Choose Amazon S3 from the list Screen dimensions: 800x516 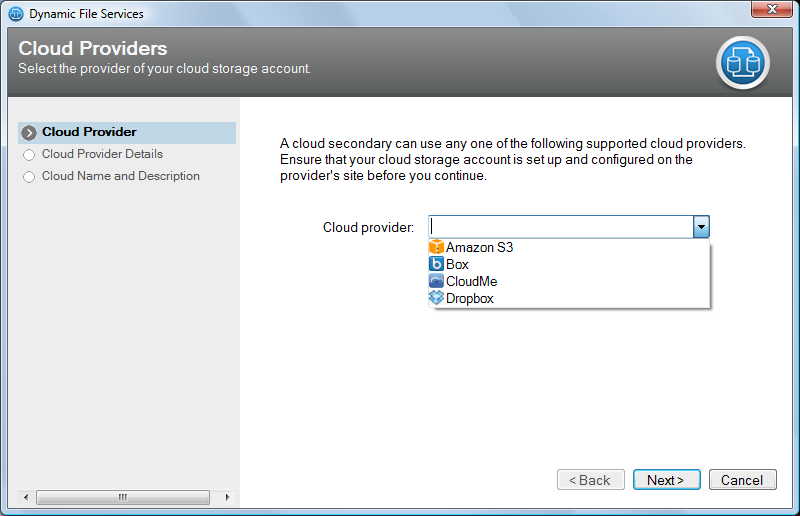[479, 247]
